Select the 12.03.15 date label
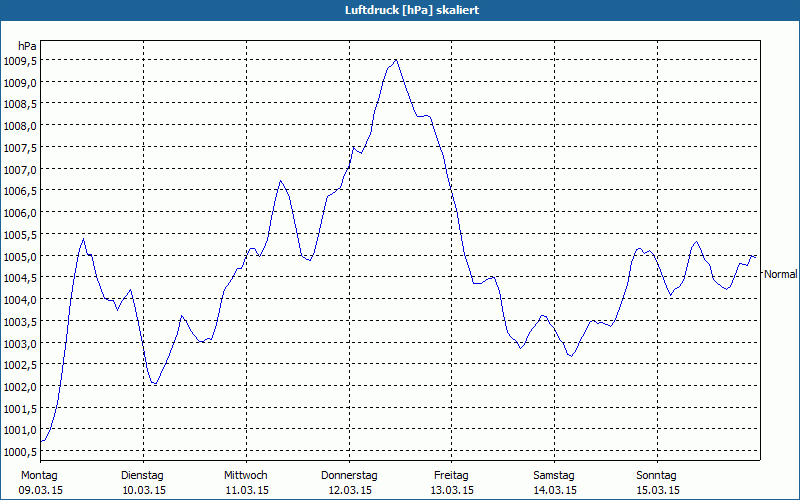Image resolution: width=800 pixels, height=500 pixels. (350, 490)
